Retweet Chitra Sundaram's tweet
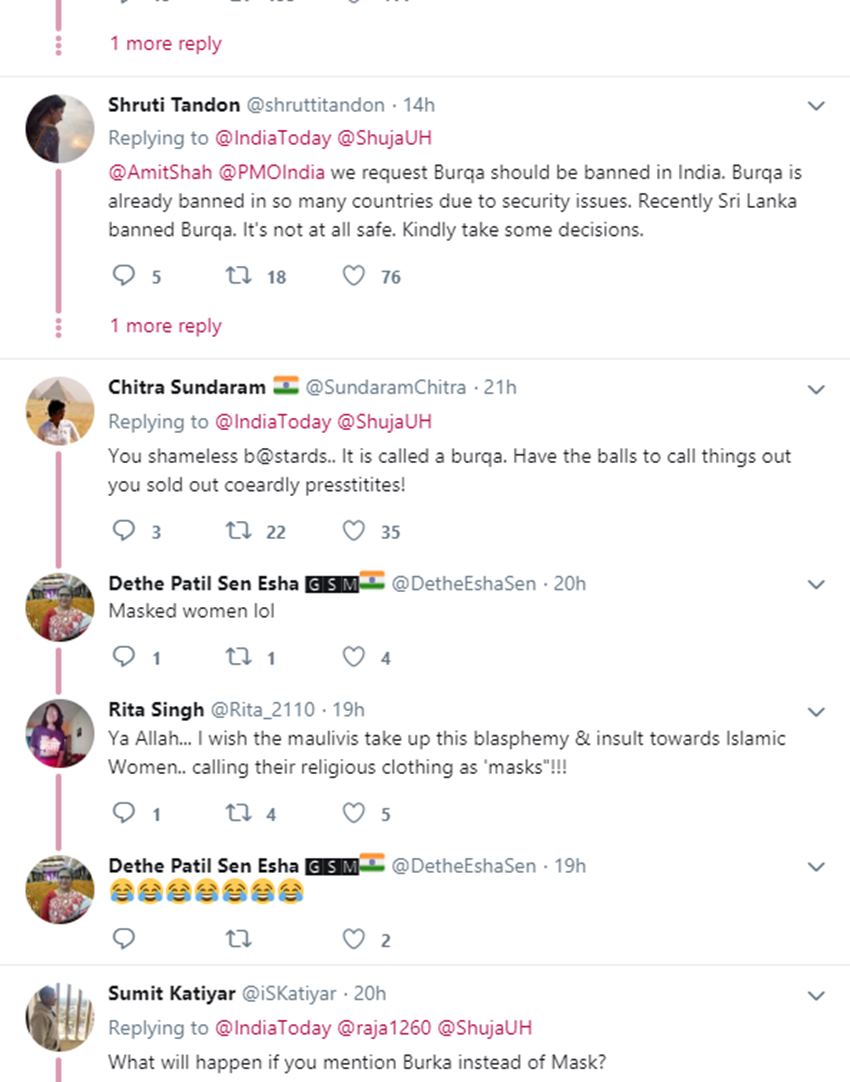850x1082 pixels. point(238,531)
